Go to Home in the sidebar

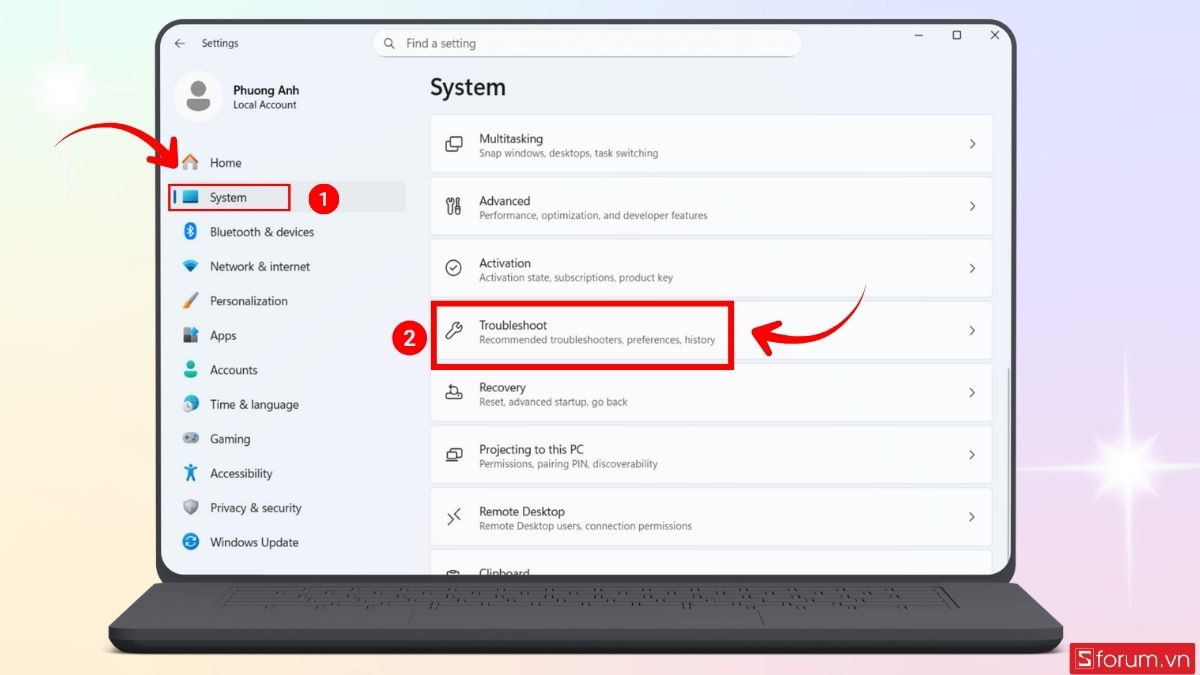tap(288, 162)
